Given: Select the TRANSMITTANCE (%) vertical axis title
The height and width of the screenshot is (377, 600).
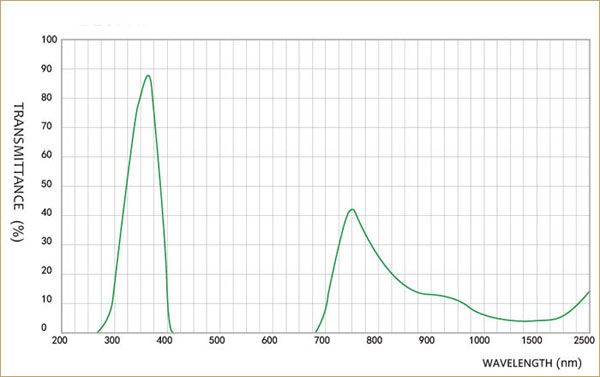Looking at the screenshot, I should tap(18, 172).
